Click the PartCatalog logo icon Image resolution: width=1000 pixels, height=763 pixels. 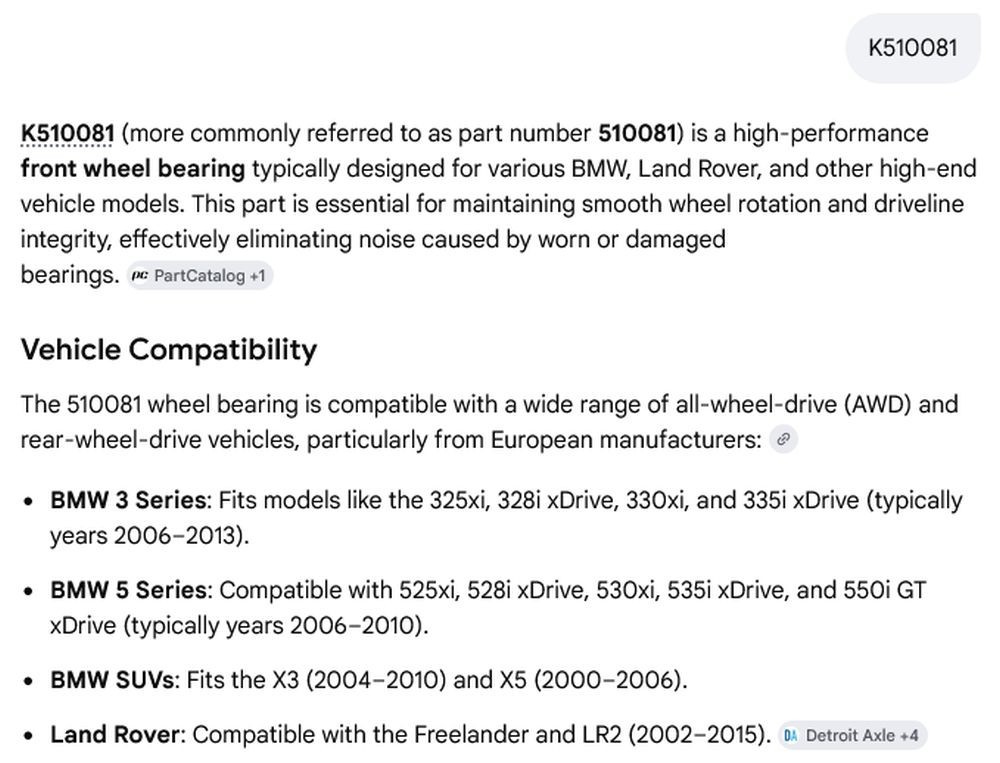(140, 276)
